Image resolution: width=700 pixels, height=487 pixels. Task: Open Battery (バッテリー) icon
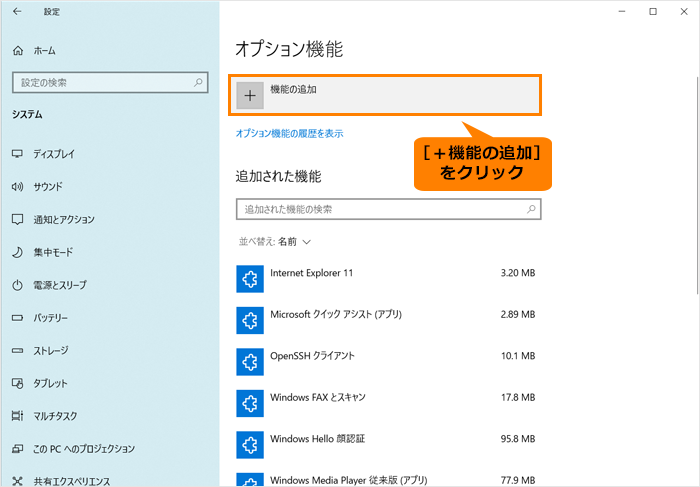[17, 318]
